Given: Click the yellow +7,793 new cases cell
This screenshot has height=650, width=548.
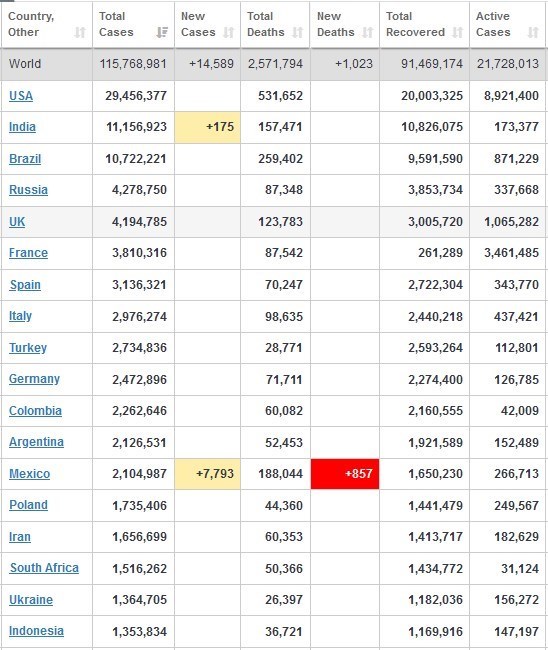Looking at the screenshot, I should (x=207, y=474).
